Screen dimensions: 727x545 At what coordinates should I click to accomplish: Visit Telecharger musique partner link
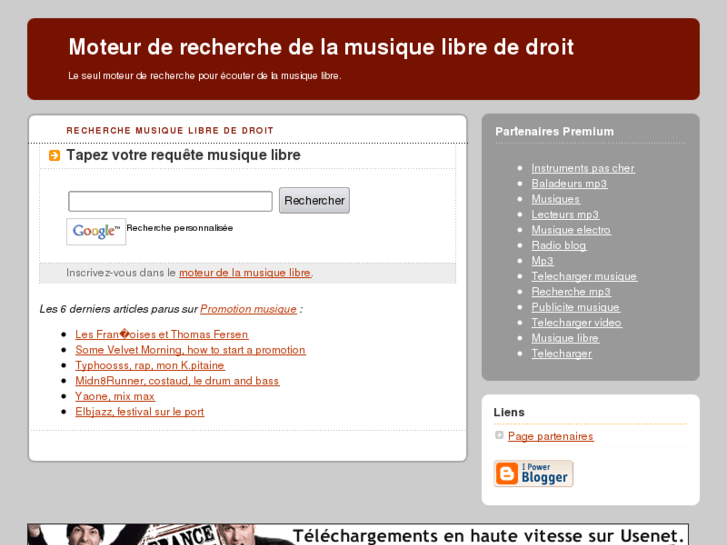[x=584, y=276]
